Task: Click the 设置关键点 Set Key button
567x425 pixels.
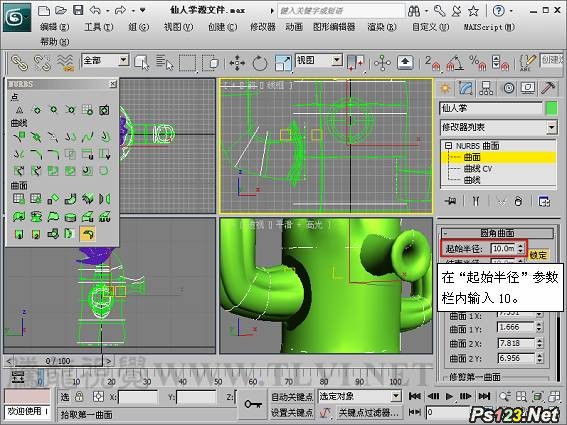Action: coord(292,413)
